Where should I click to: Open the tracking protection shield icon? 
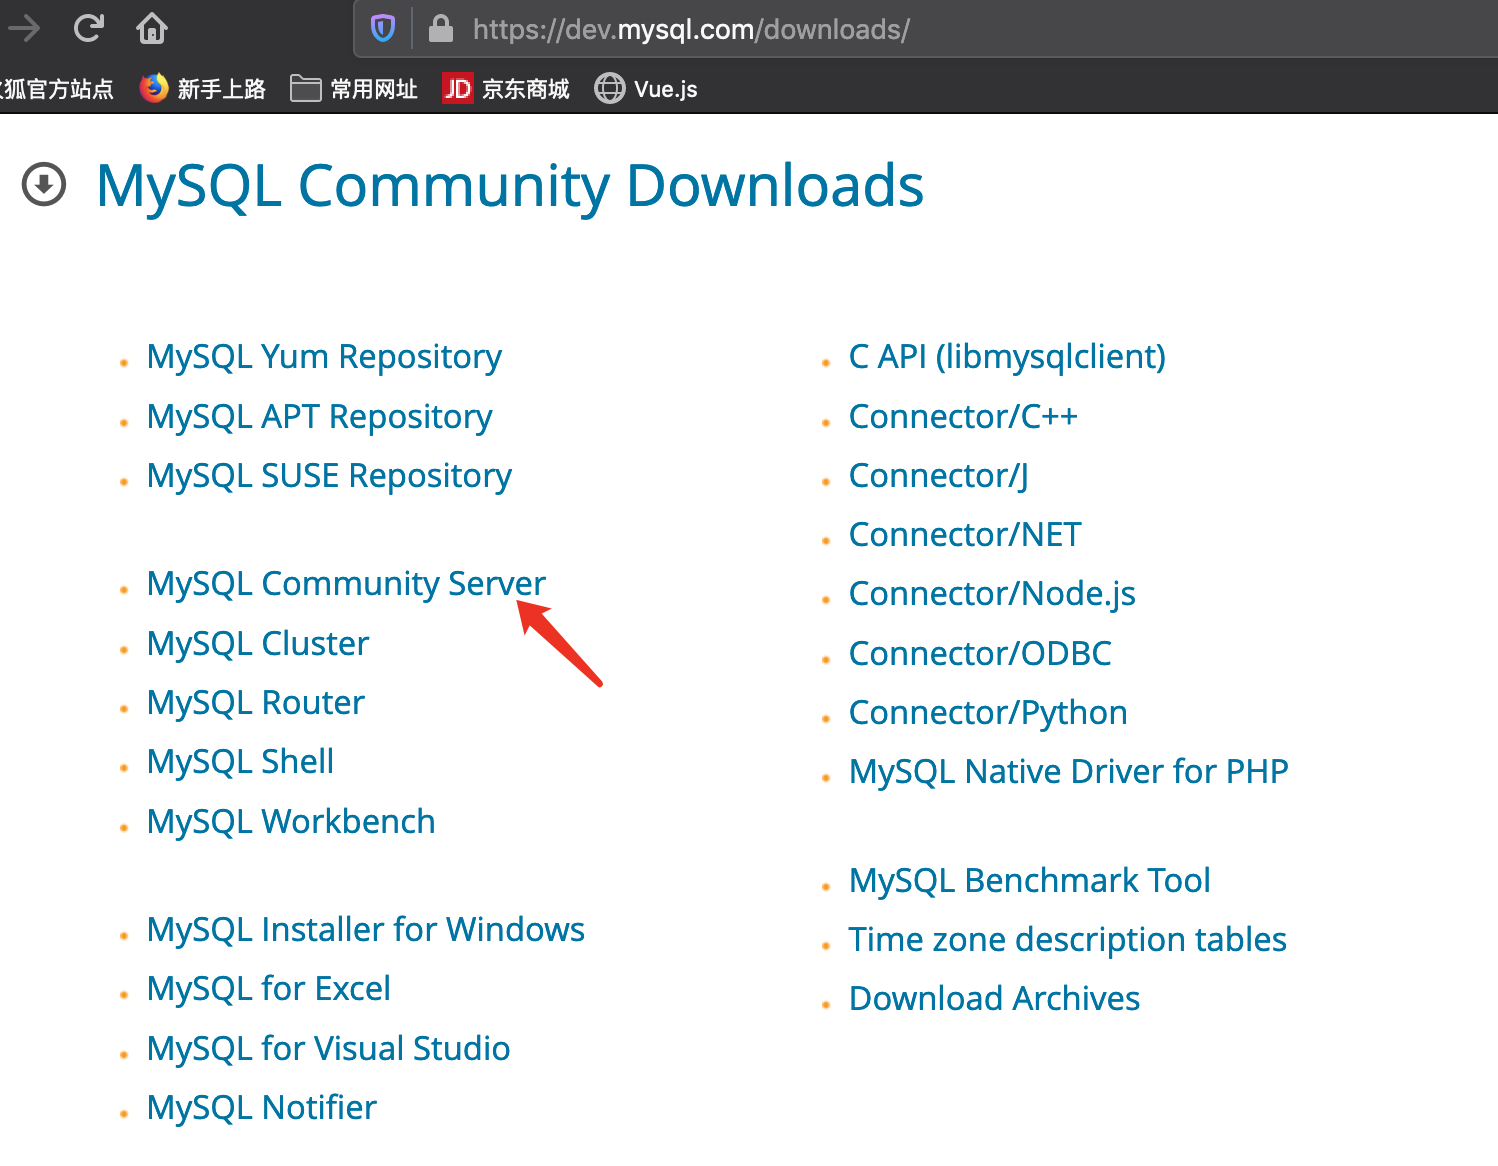[x=382, y=29]
